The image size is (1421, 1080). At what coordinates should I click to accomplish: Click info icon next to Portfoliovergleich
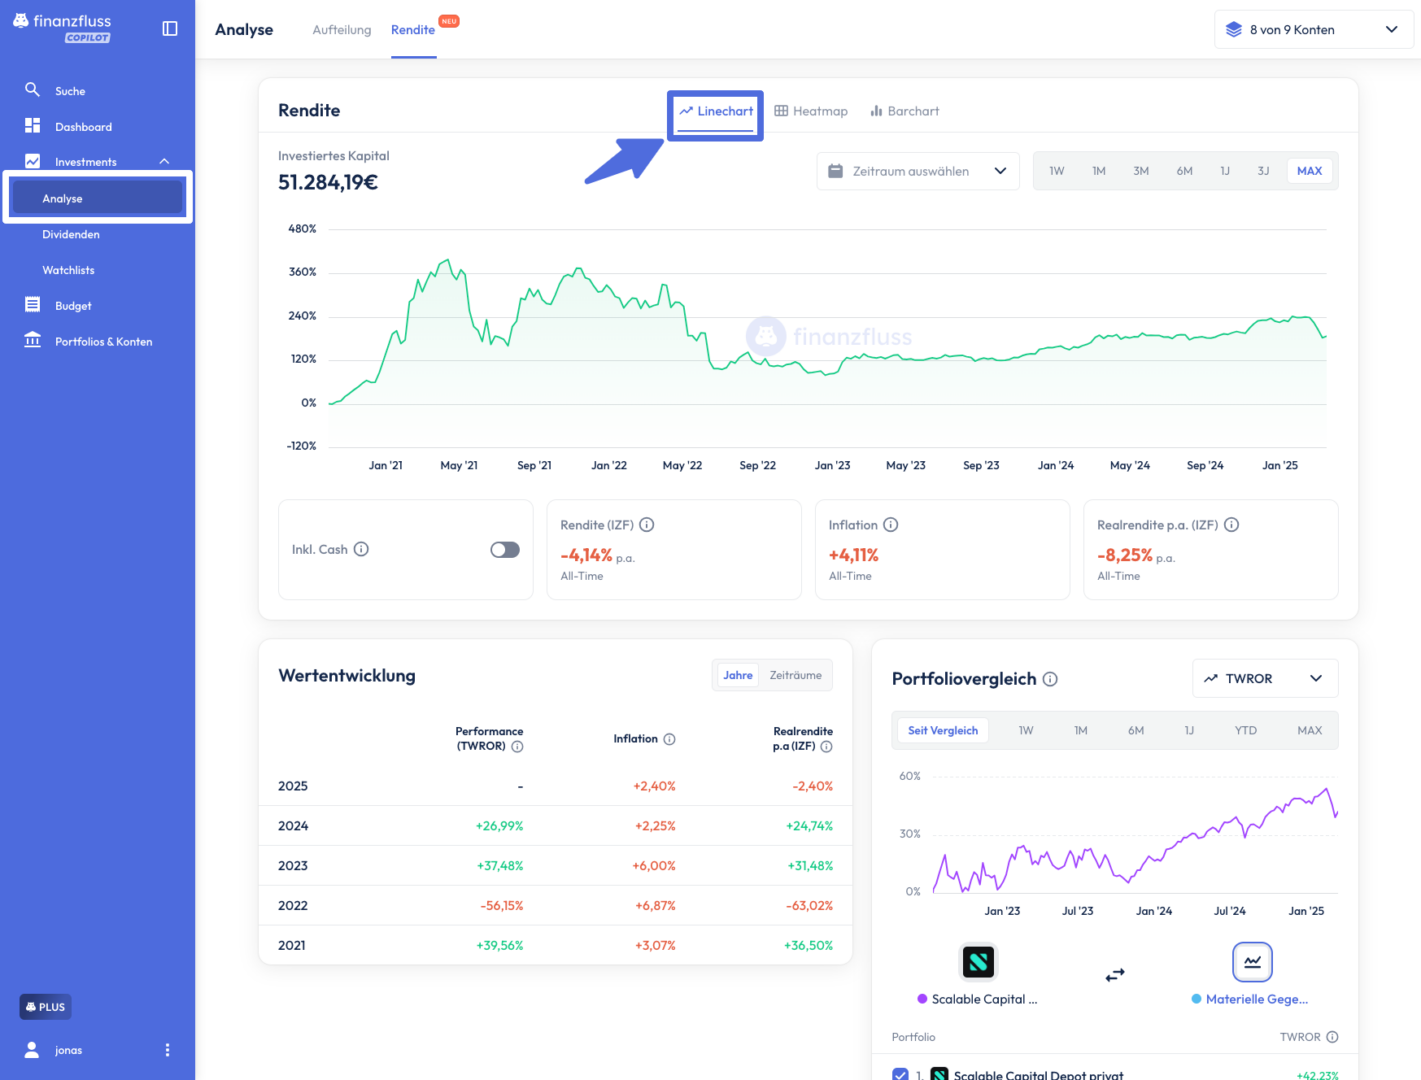[x=1050, y=679]
